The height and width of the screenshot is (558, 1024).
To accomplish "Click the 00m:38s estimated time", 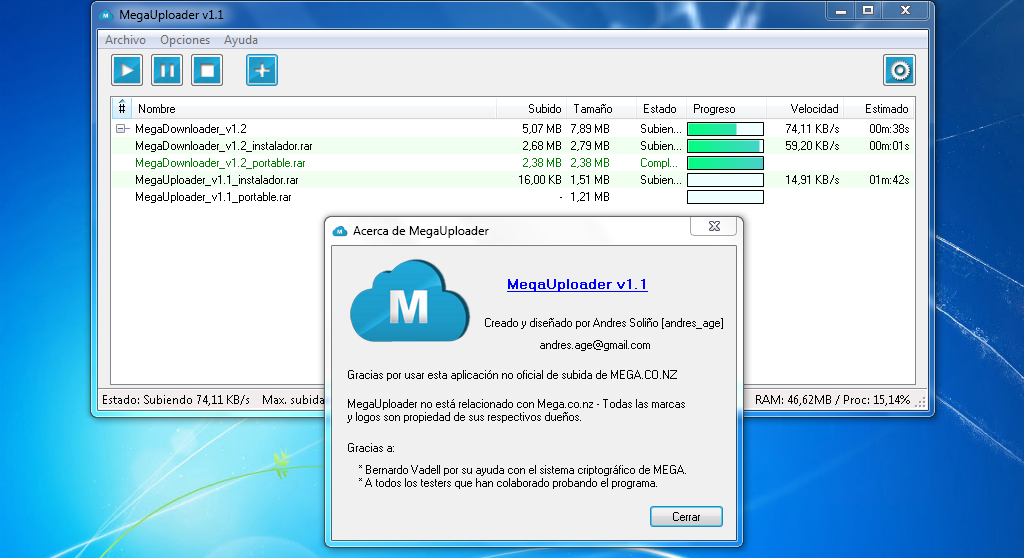I will (x=889, y=129).
